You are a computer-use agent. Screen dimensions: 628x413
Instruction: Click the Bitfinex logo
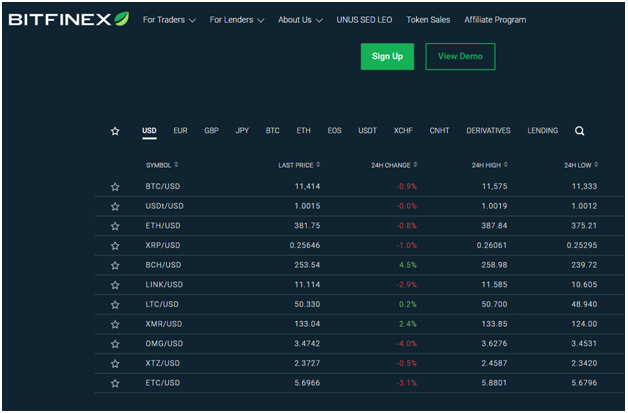pos(68,19)
